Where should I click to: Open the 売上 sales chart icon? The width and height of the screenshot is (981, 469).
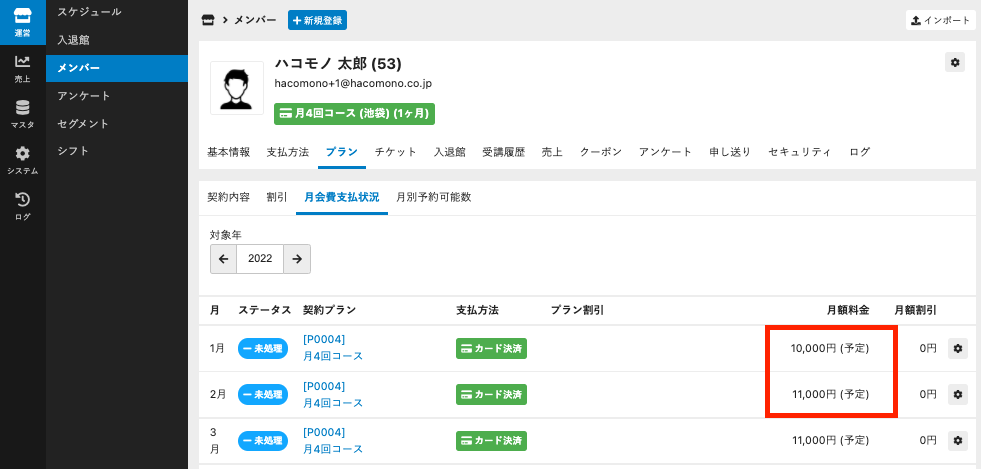pyautogui.click(x=22, y=68)
